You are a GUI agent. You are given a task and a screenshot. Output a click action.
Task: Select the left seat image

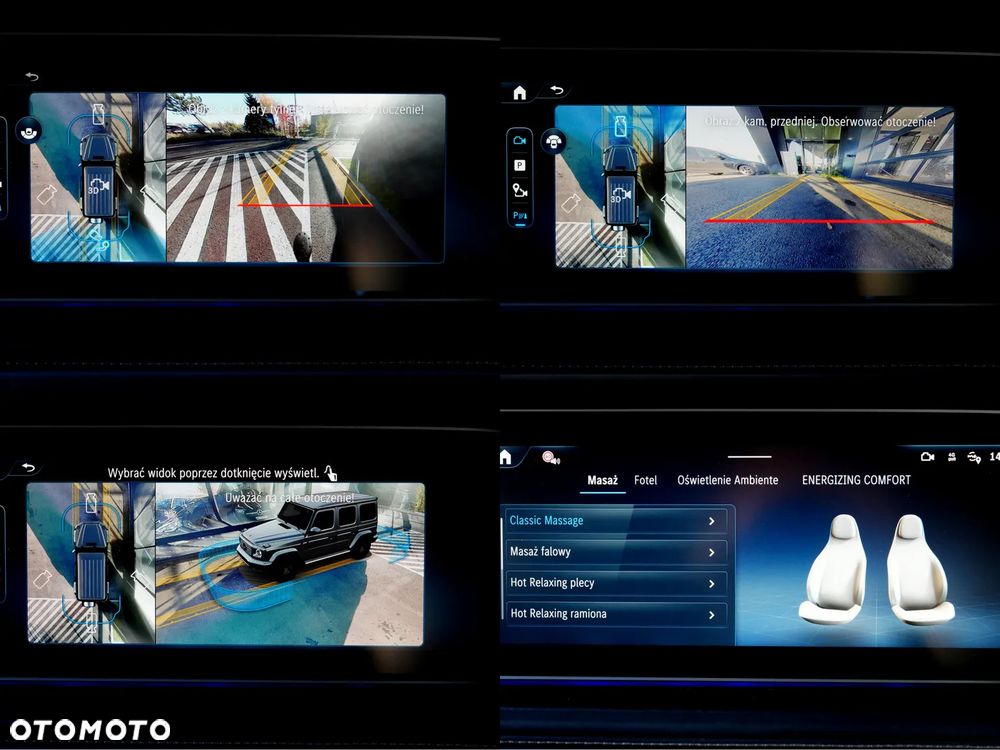835,570
